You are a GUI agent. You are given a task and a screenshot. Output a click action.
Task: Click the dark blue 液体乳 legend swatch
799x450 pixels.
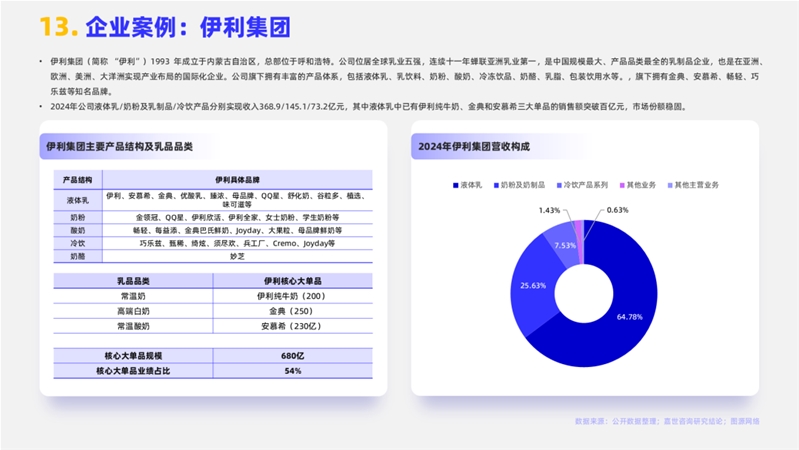tap(456, 186)
